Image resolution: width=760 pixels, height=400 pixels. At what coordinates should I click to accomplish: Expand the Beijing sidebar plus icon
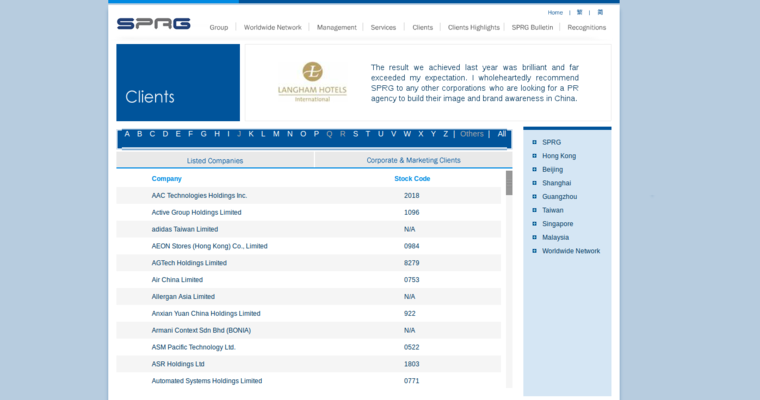tap(534, 169)
